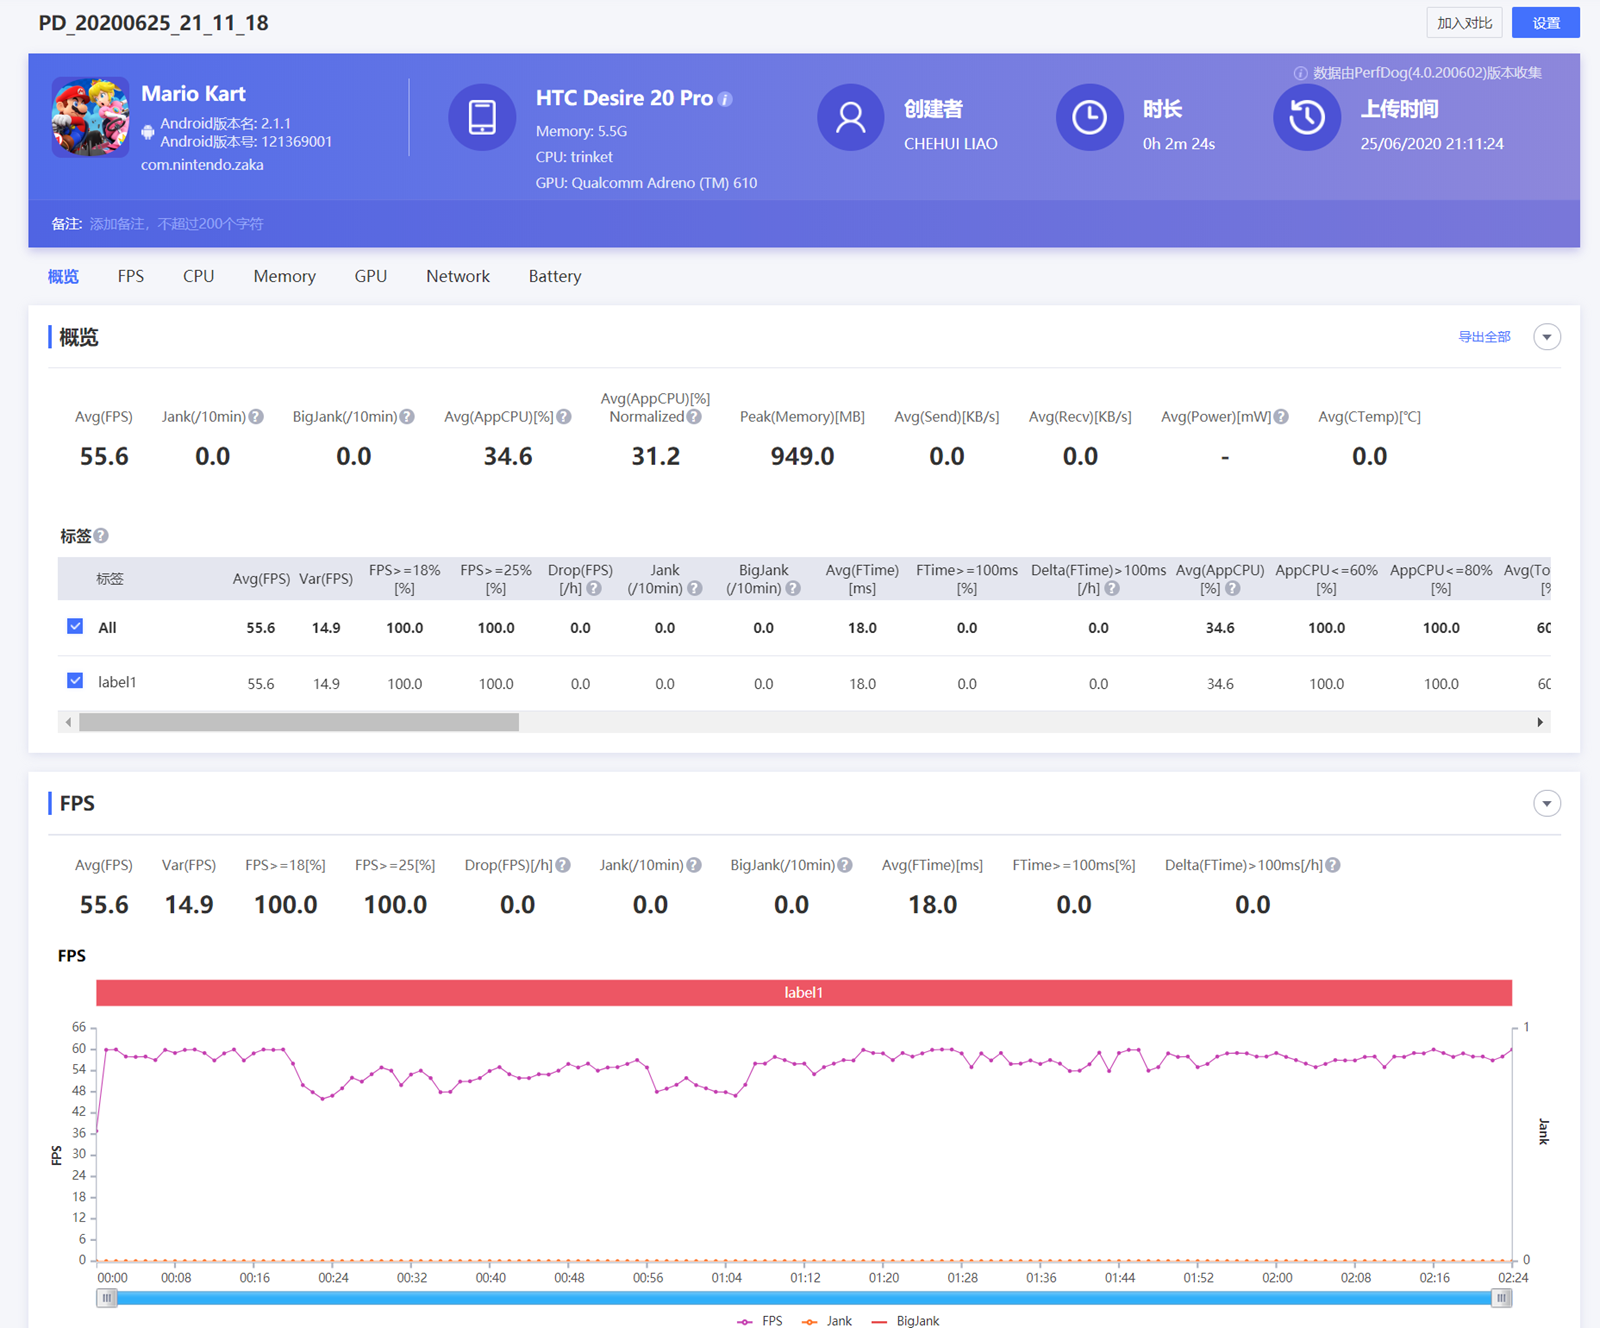Click the info icon beside HTC Desire 20 Pro
The image size is (1600, 1328).
click(x=726, y=99)
